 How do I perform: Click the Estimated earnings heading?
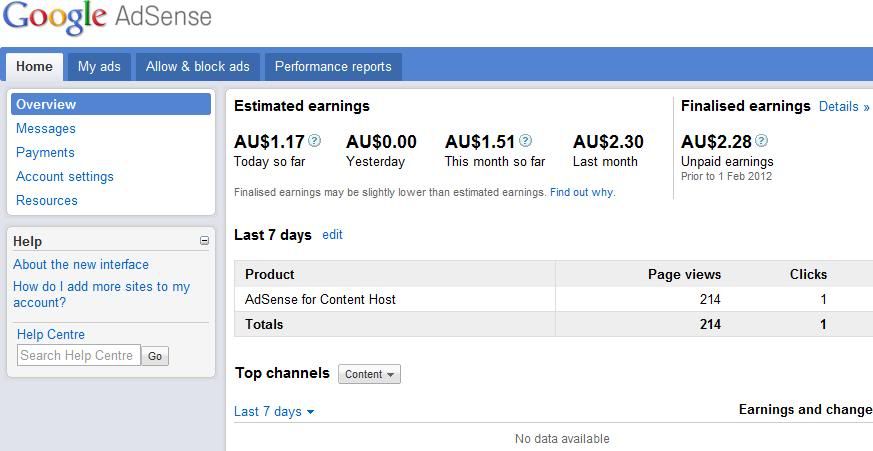302,106
